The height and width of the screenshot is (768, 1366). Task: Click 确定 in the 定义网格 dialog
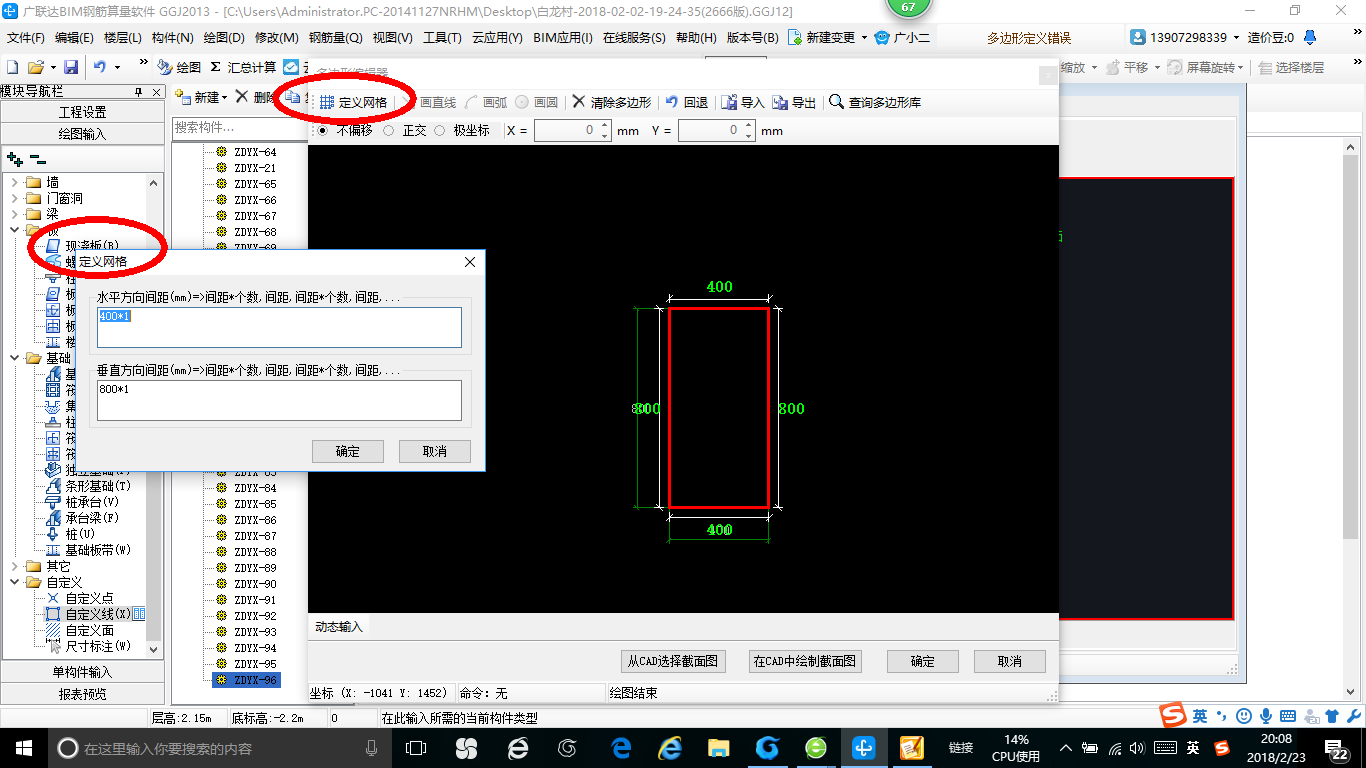pos(348,451)
